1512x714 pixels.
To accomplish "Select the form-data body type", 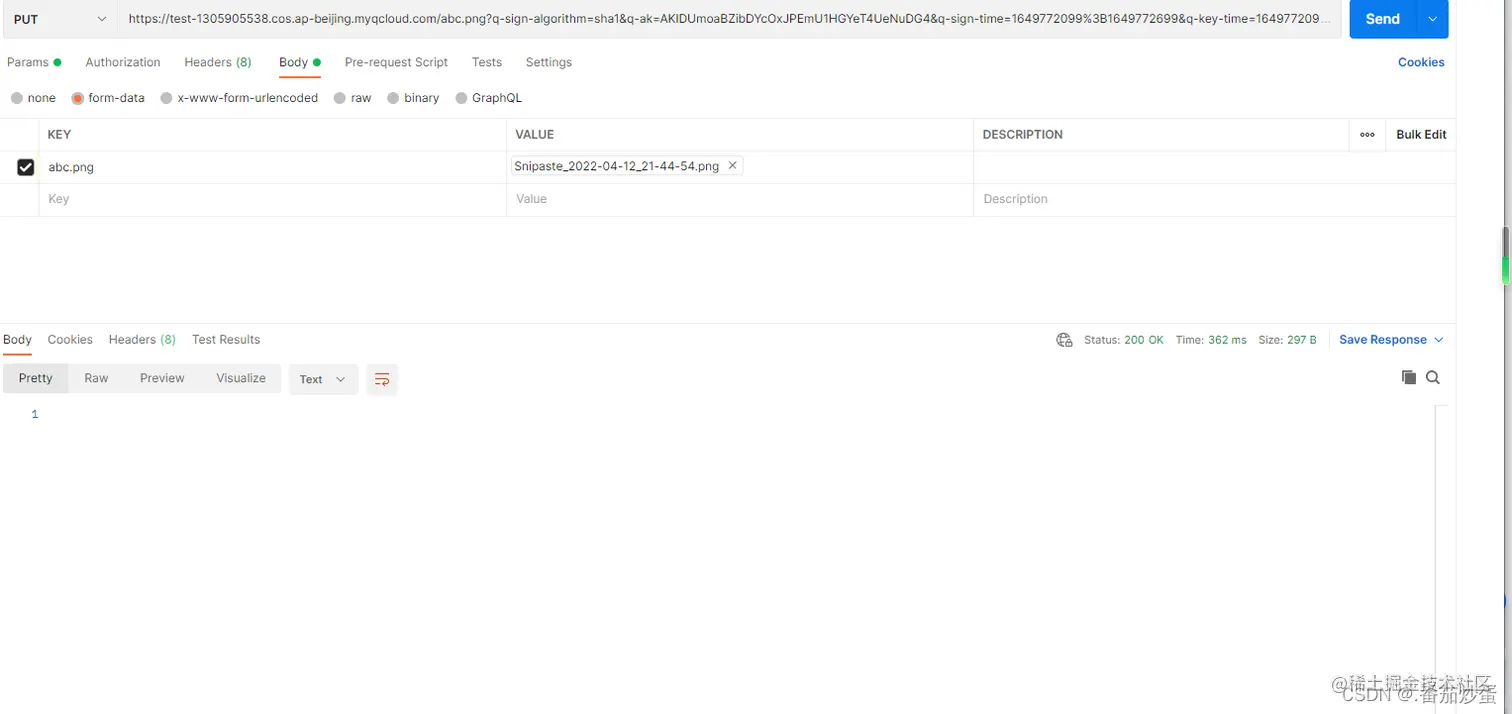I will click(108, 98).
